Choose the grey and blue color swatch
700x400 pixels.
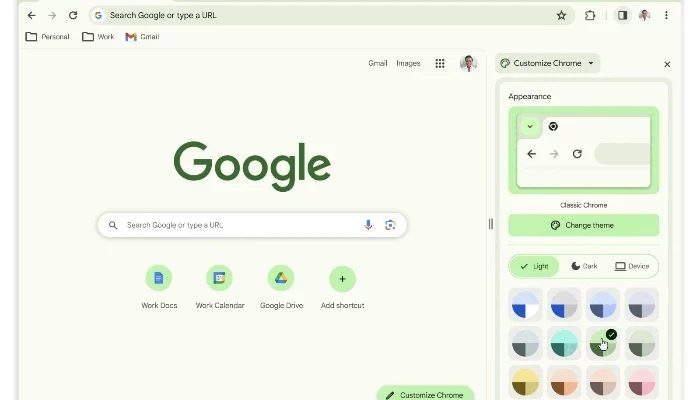point(564,305)
